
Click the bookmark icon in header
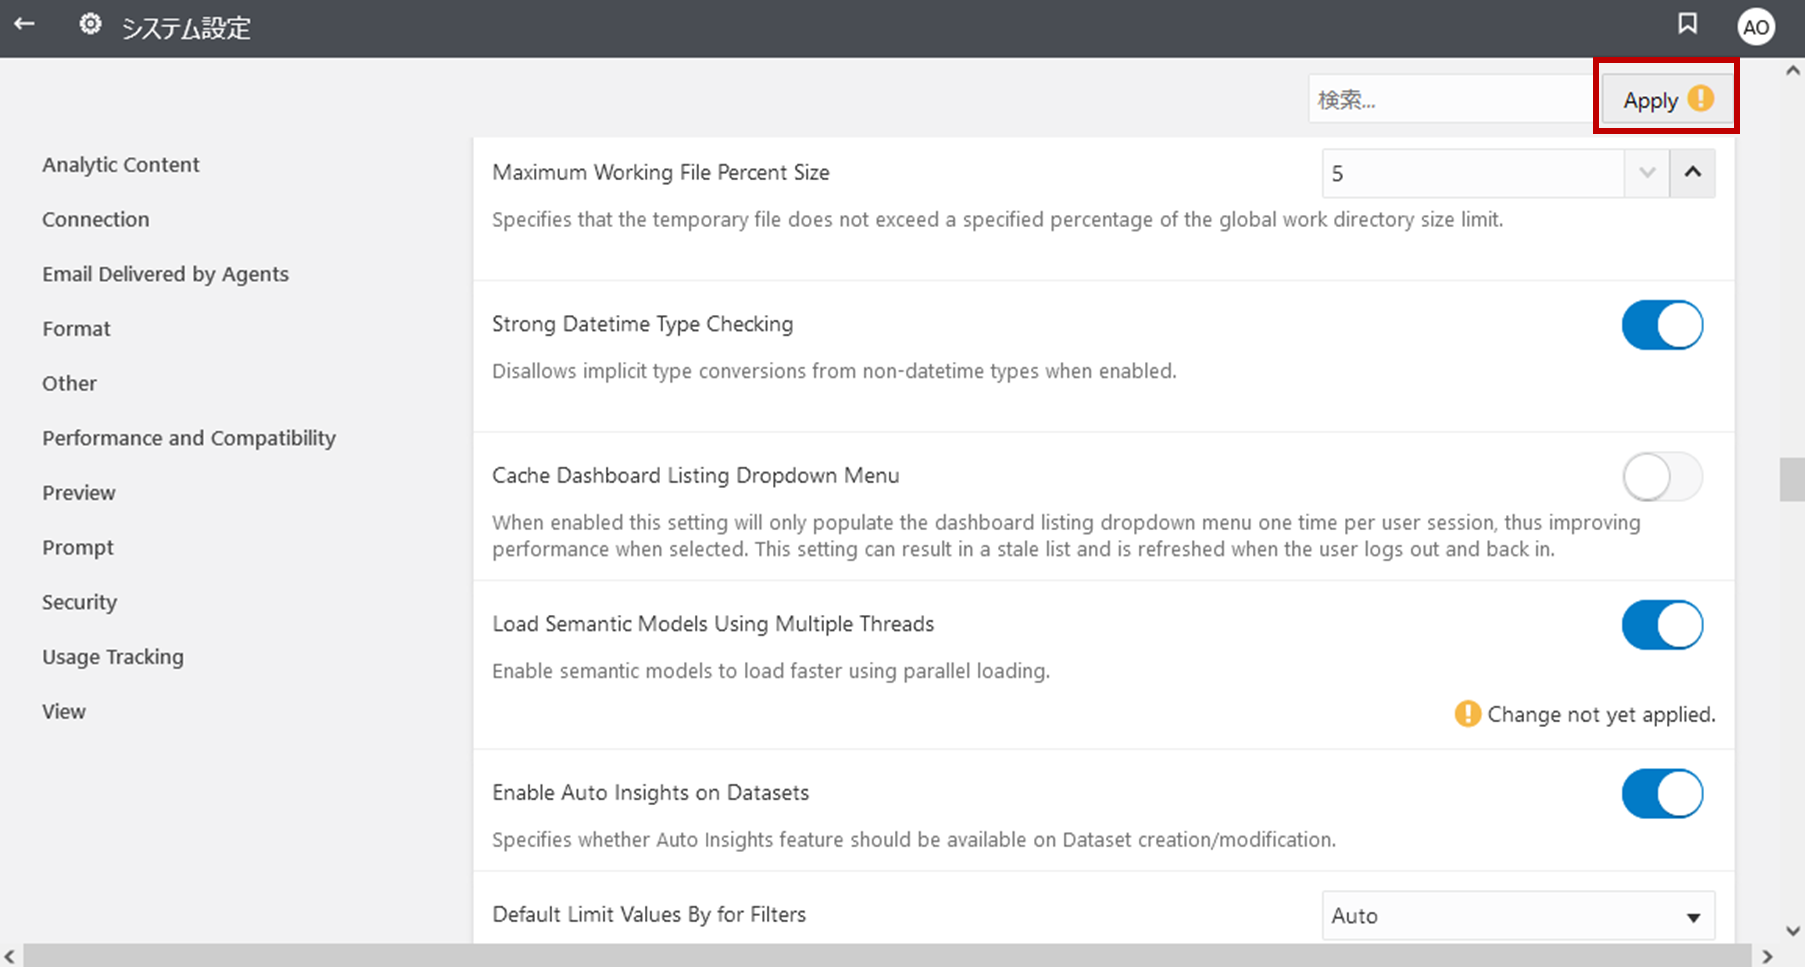click(x=1687, y=24)
